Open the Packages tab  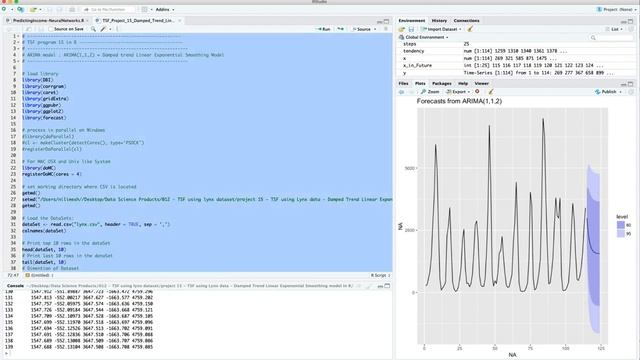(442, 83)
